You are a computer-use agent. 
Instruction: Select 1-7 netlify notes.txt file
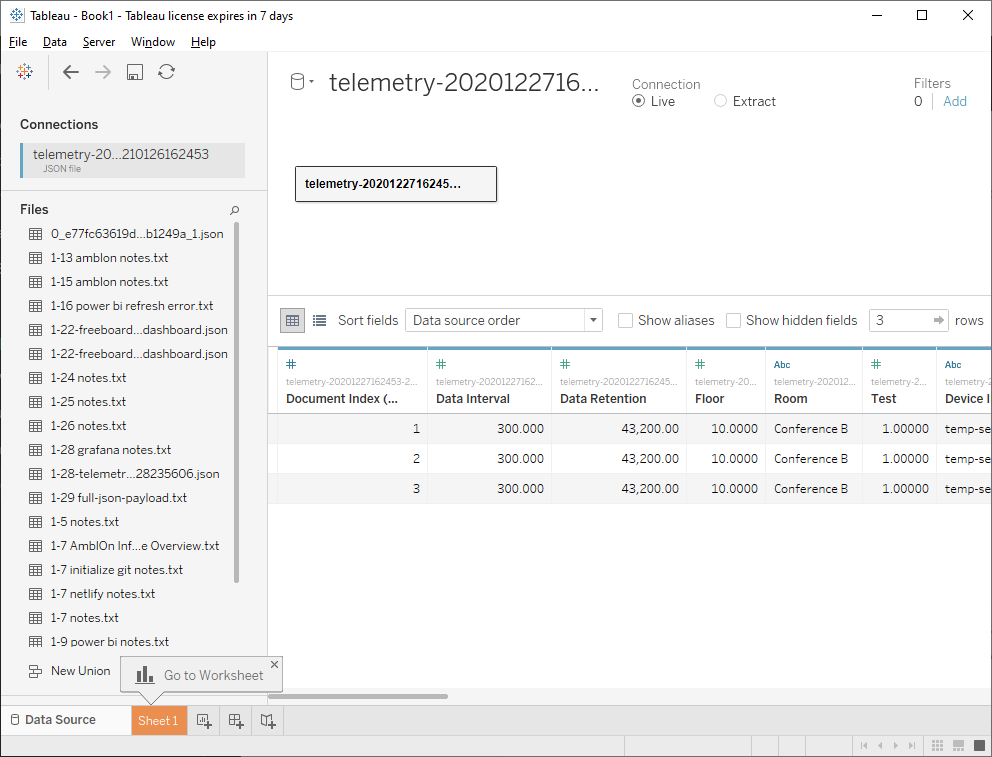pyautogui.click(x=92, y=594)
